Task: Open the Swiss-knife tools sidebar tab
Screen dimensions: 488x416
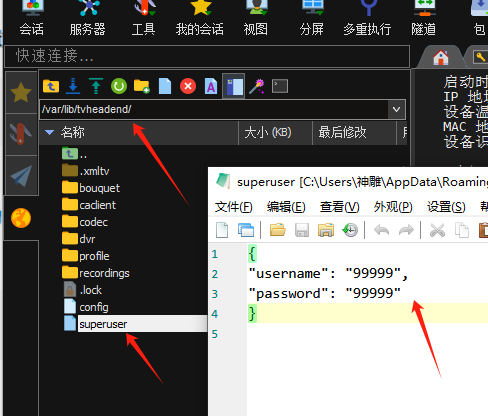Action: (x=21, y=134)
